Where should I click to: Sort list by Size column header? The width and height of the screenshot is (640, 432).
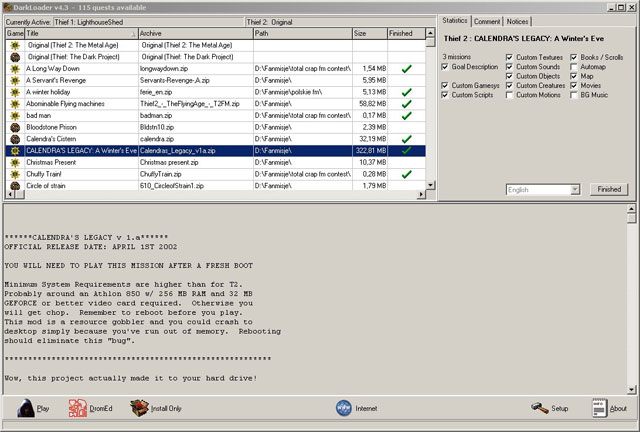370,33
